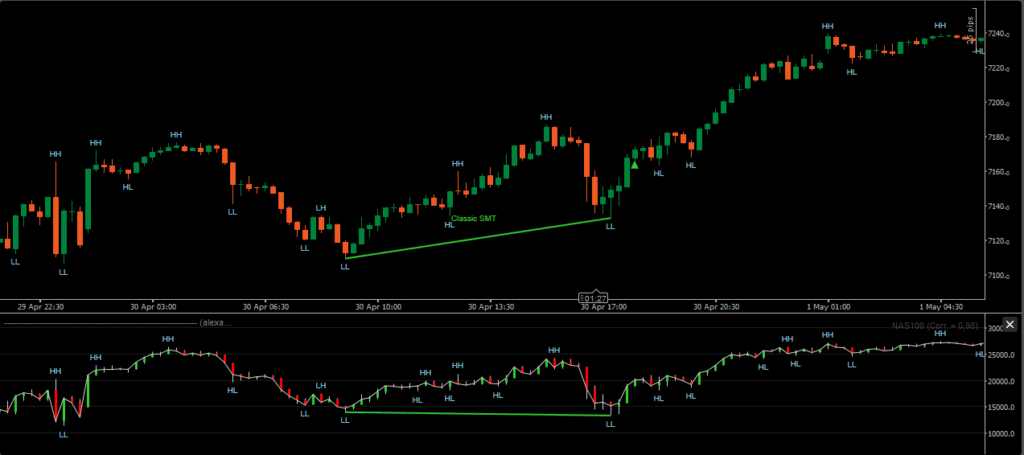Click the '30 Apr 03:00' time label
This screenshot has width=1024, height=455.
point(153,306)
